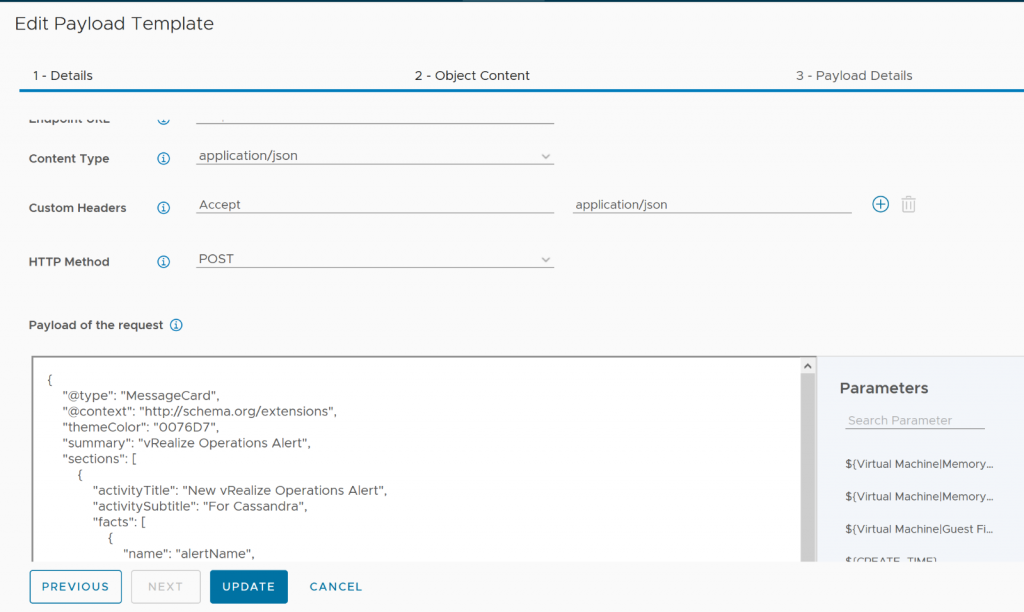Switch to the 1 - Details step
Screen dimensions: 1024x612
(62, 76)
